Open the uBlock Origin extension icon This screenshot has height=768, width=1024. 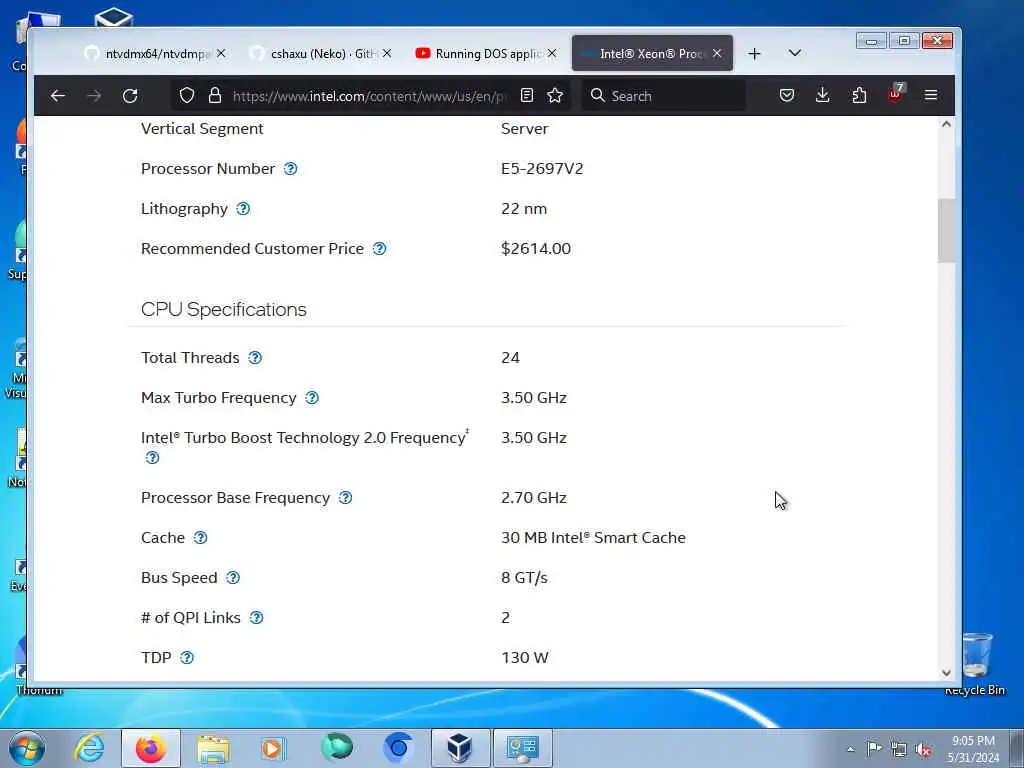pyautogui.click(x=895, y=93)
